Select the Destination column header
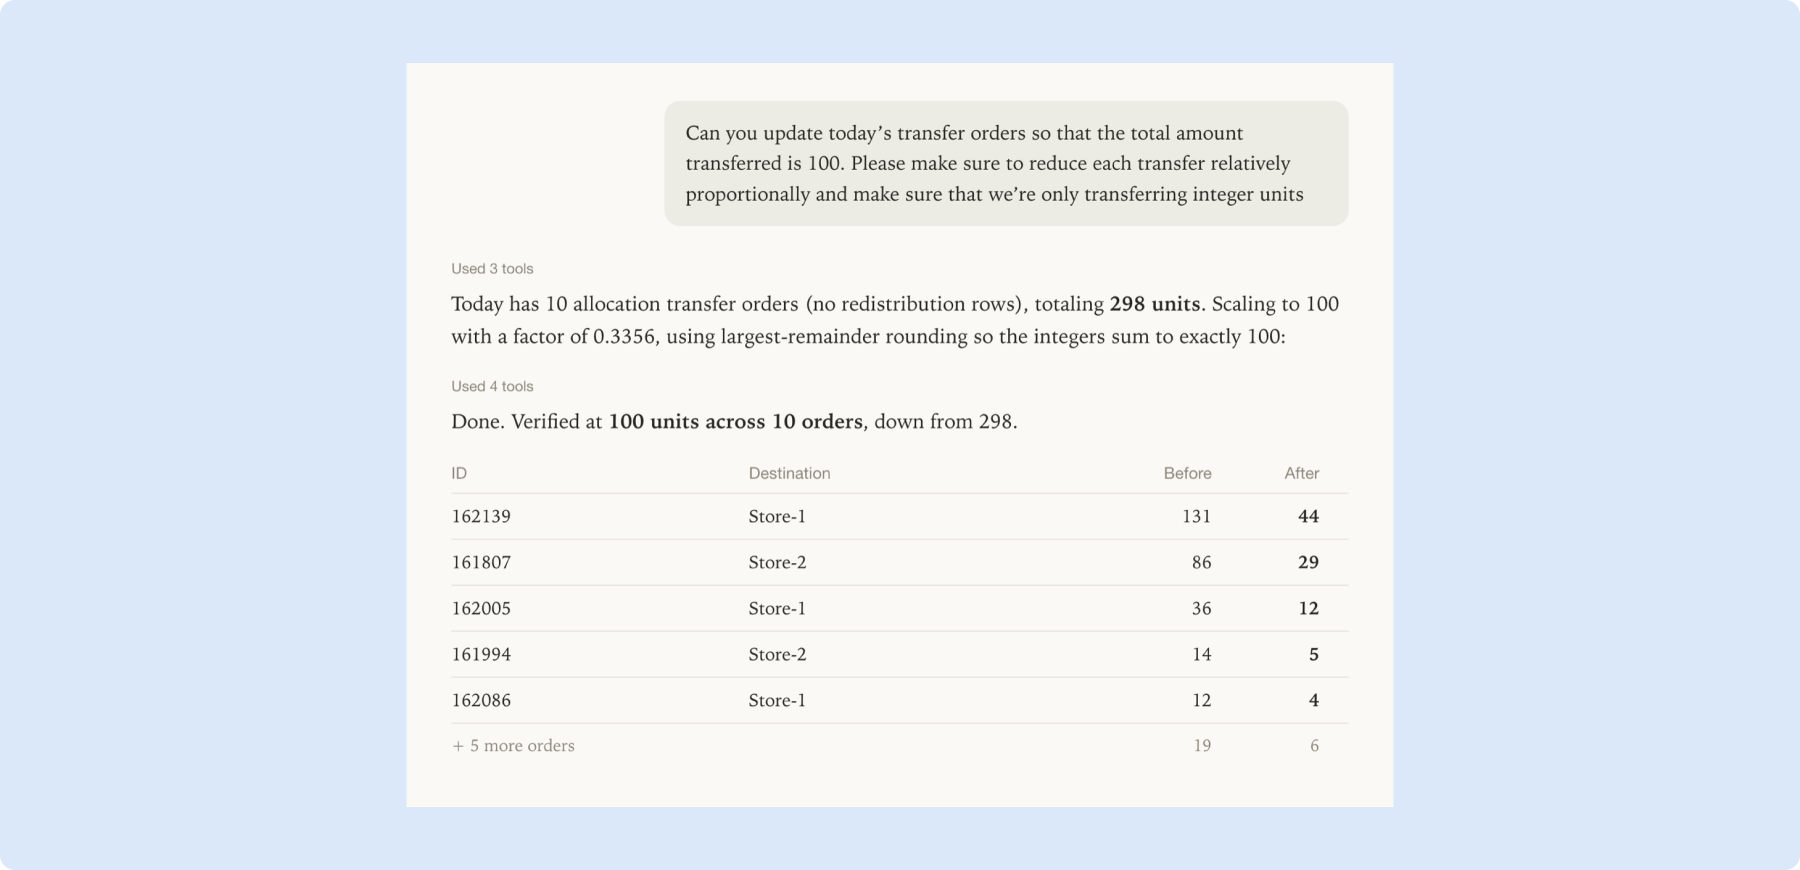 789,473
